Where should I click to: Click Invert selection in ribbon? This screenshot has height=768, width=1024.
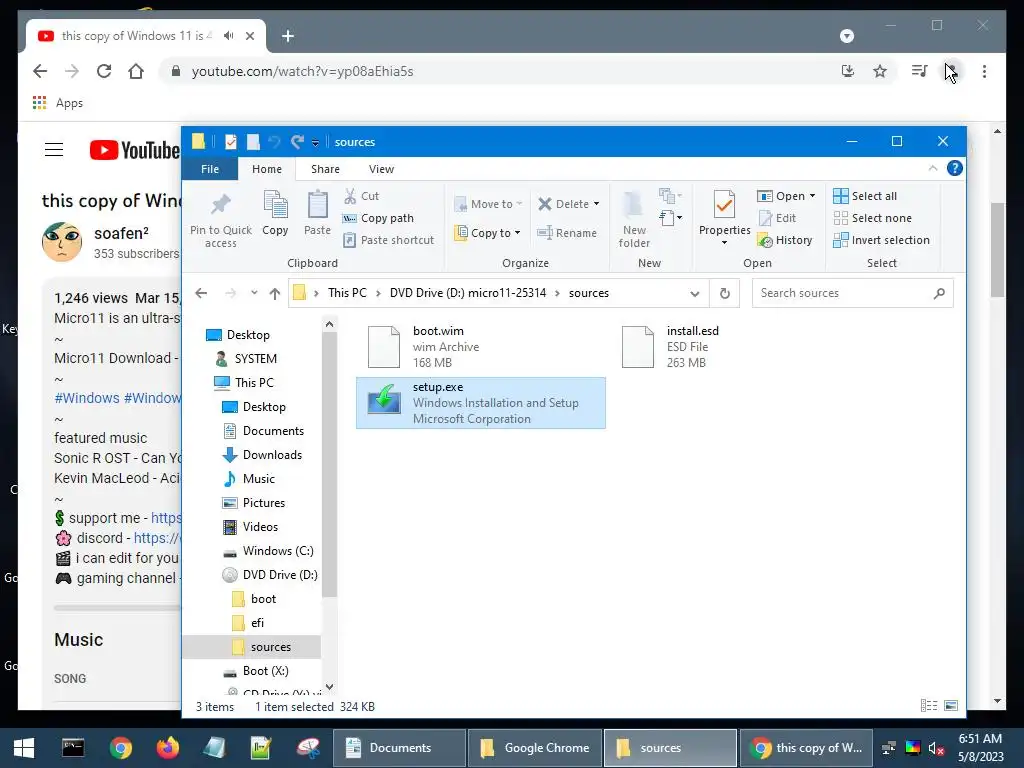click(x=882, y=240)
